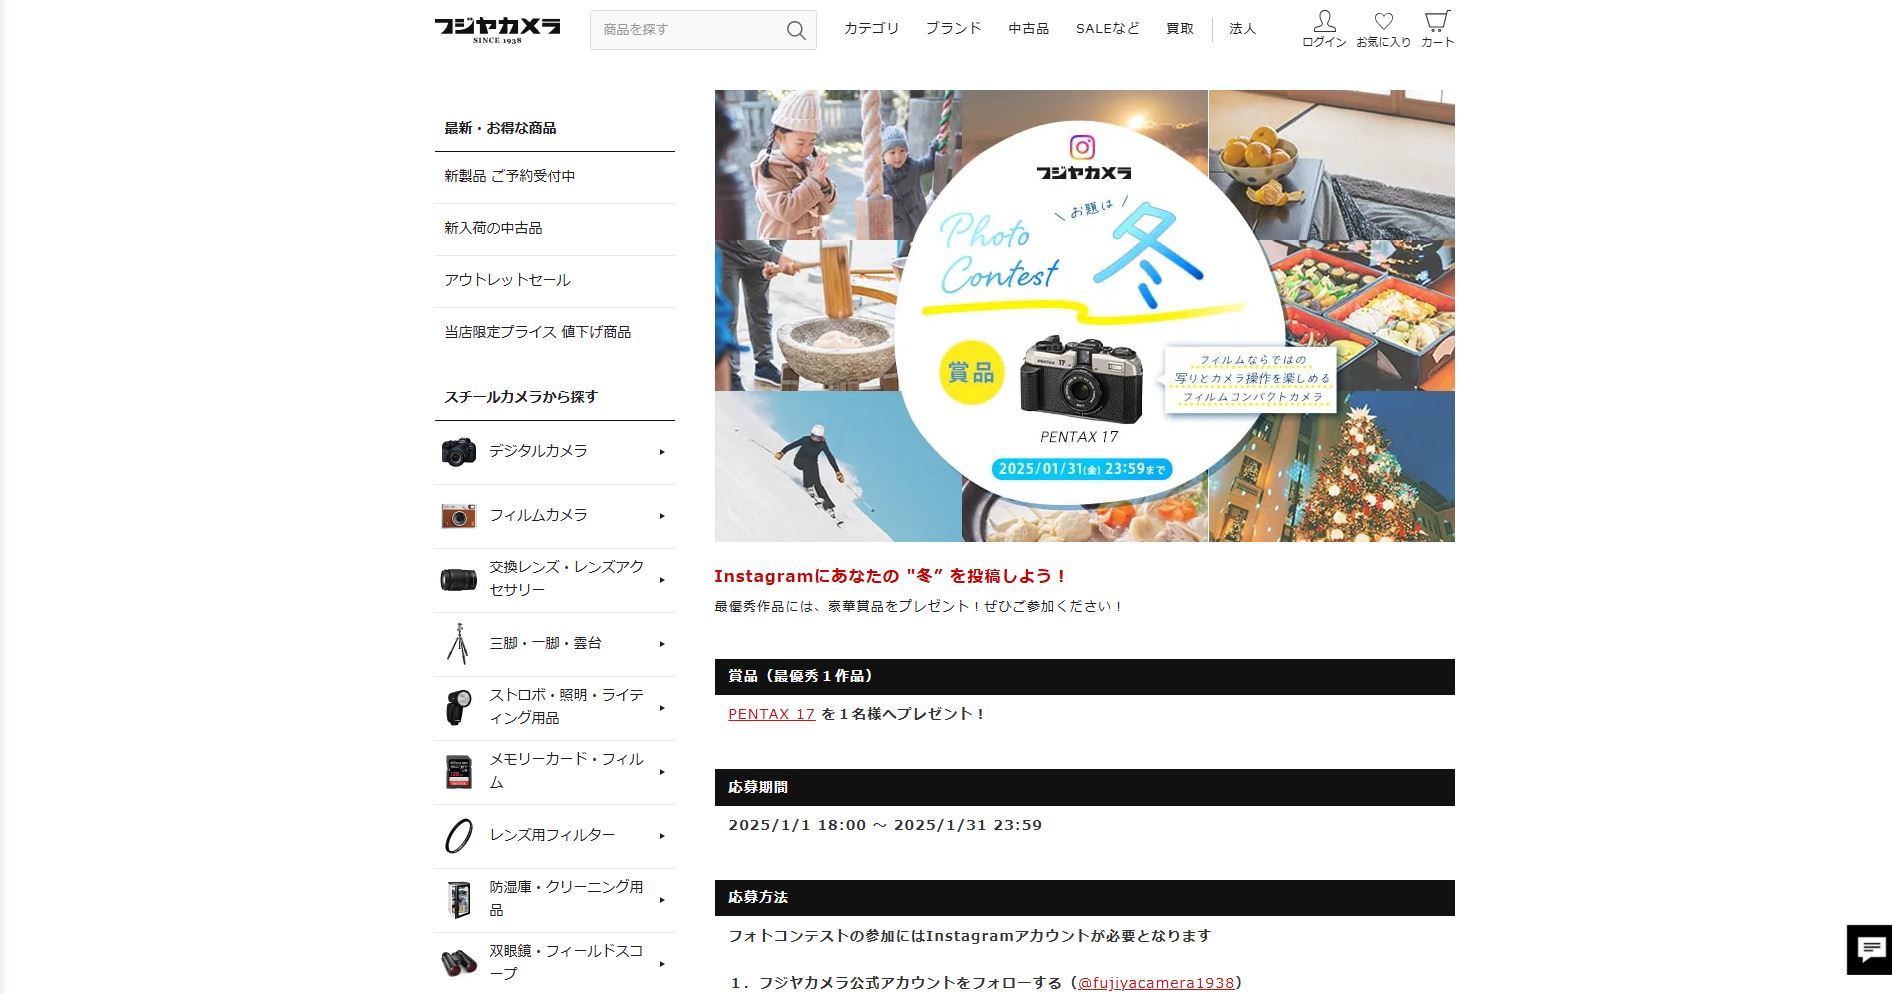Viewport: 1892px width, 994px height.
Task: Open the SALEなど menu
Action: pos(1107,29)
